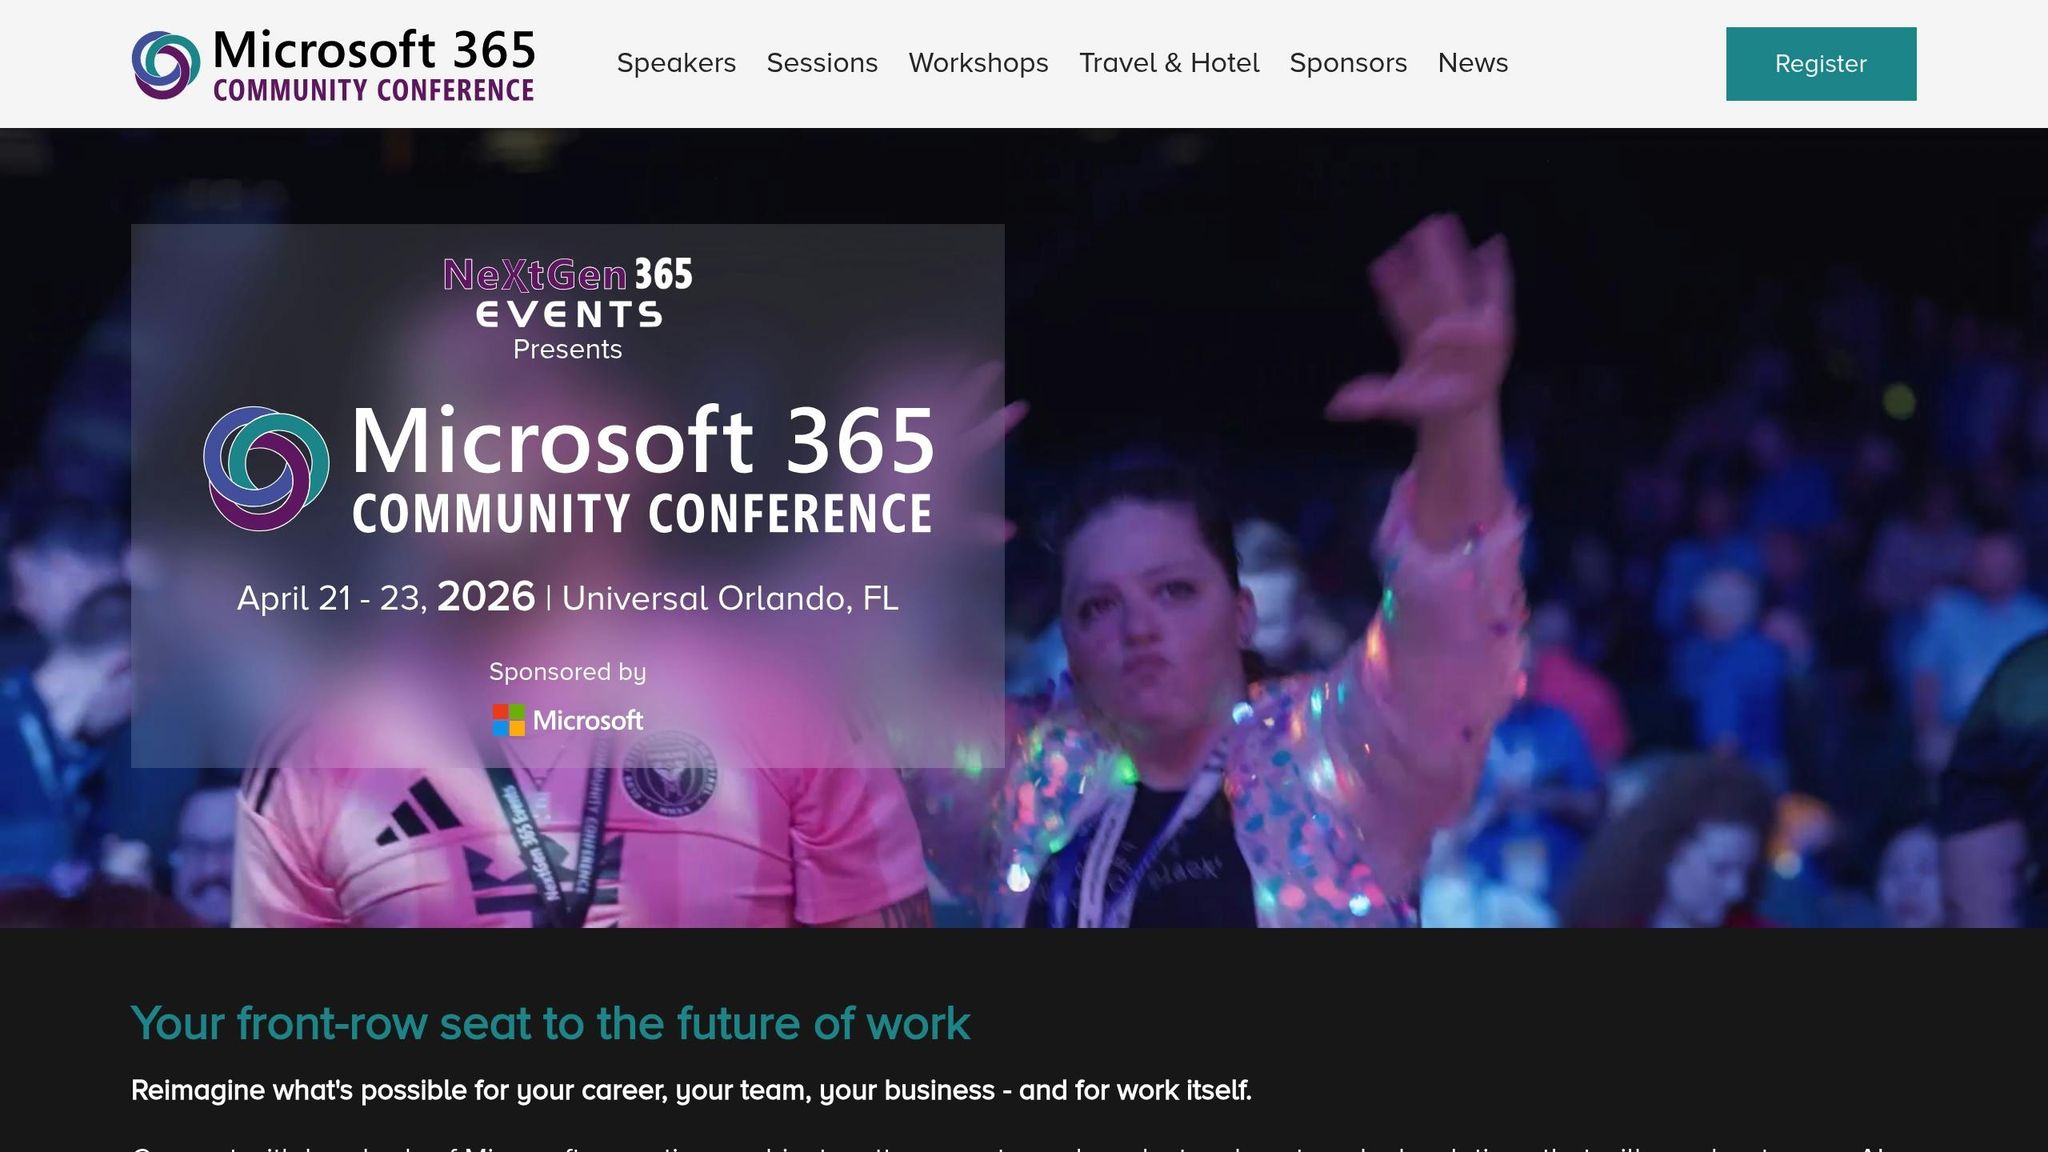Go to the Sessions page
Image resolution: width=2048 pixels, height=1152 pixels.
[x=822, y=63]
